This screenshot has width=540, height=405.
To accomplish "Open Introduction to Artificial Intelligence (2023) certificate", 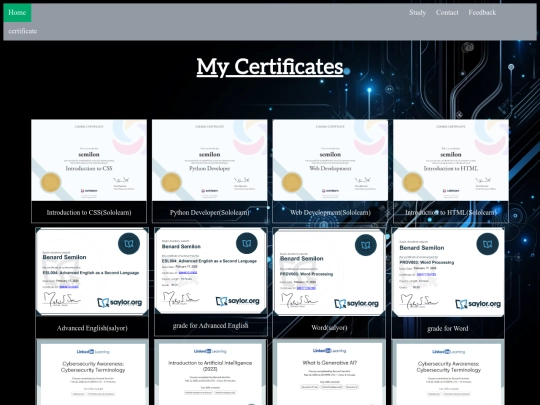I will click(210, 373).
